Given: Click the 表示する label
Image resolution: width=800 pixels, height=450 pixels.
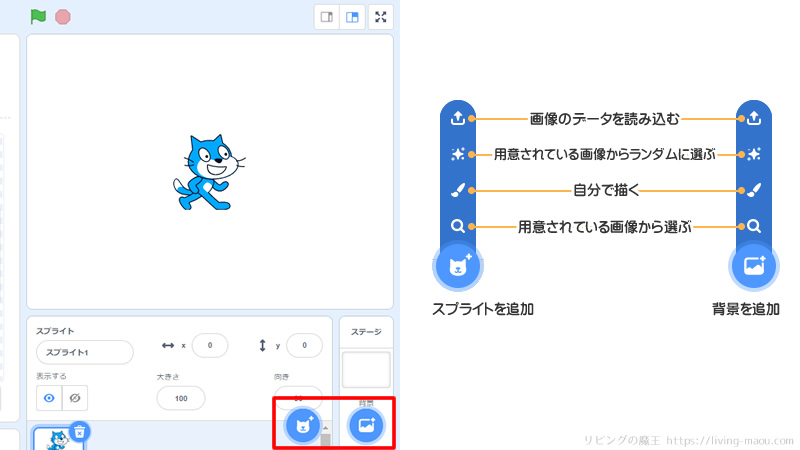Looking at the screenshot, I should click(51, 376).
